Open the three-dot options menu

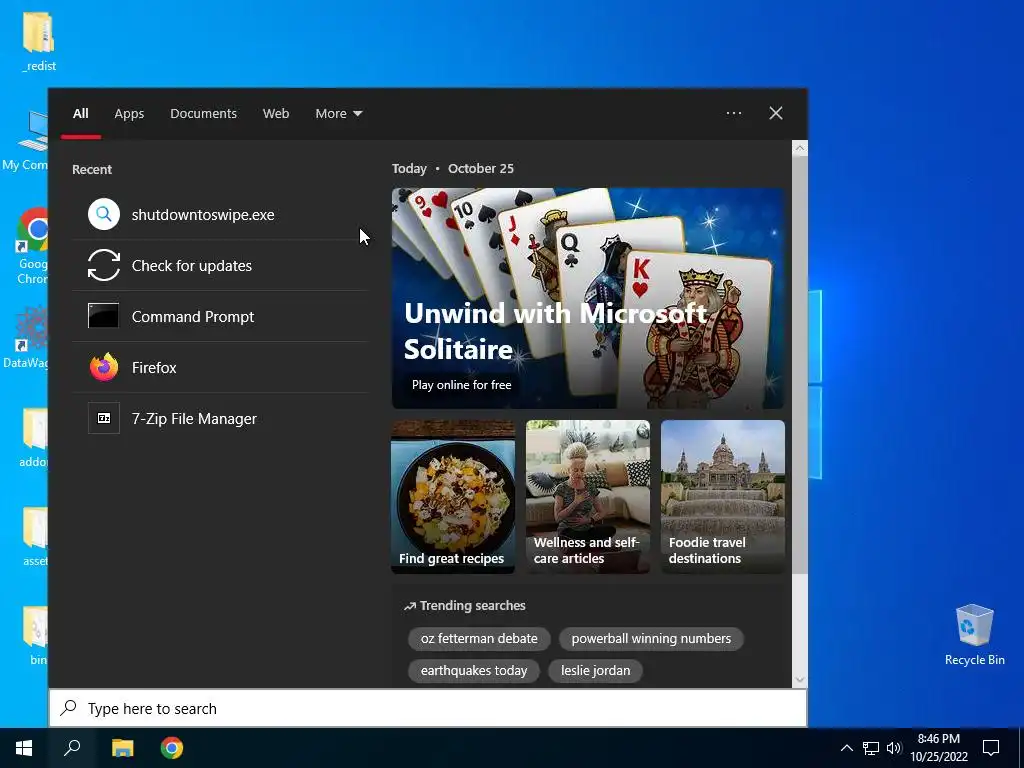click(734, 113)
